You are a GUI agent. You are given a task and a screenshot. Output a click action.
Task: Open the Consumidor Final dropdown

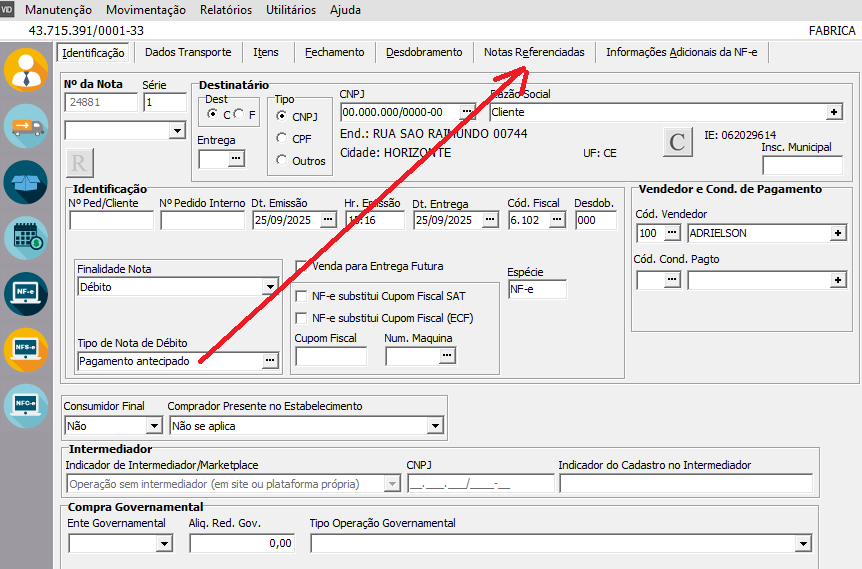(154, 426)
